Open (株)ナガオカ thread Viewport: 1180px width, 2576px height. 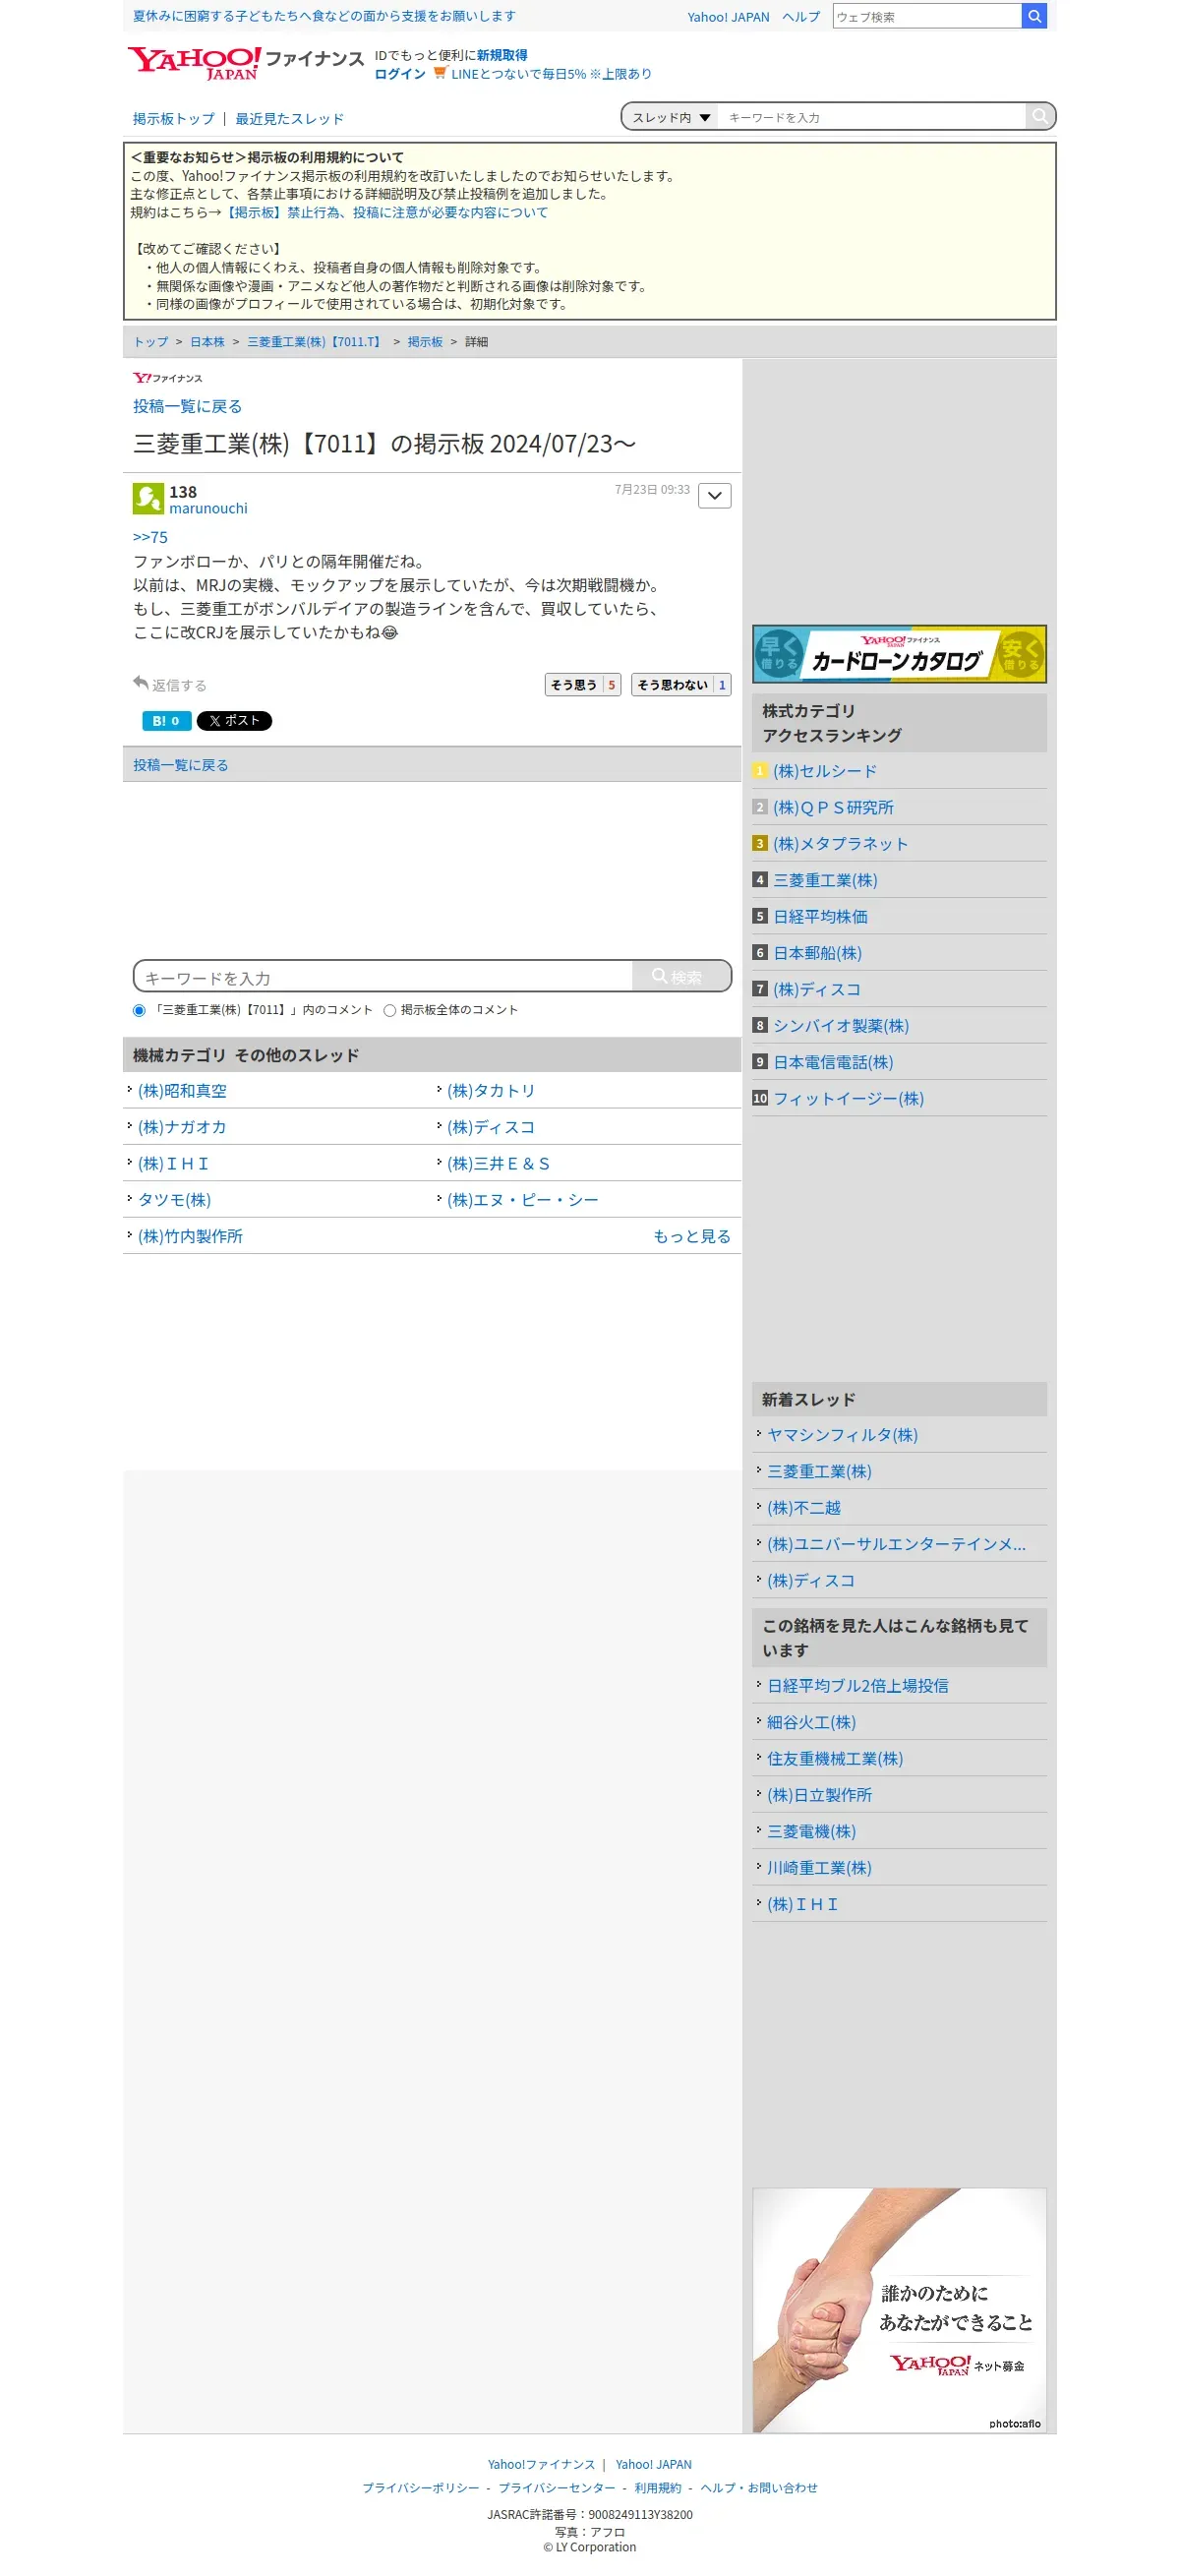pos(182,1127)
